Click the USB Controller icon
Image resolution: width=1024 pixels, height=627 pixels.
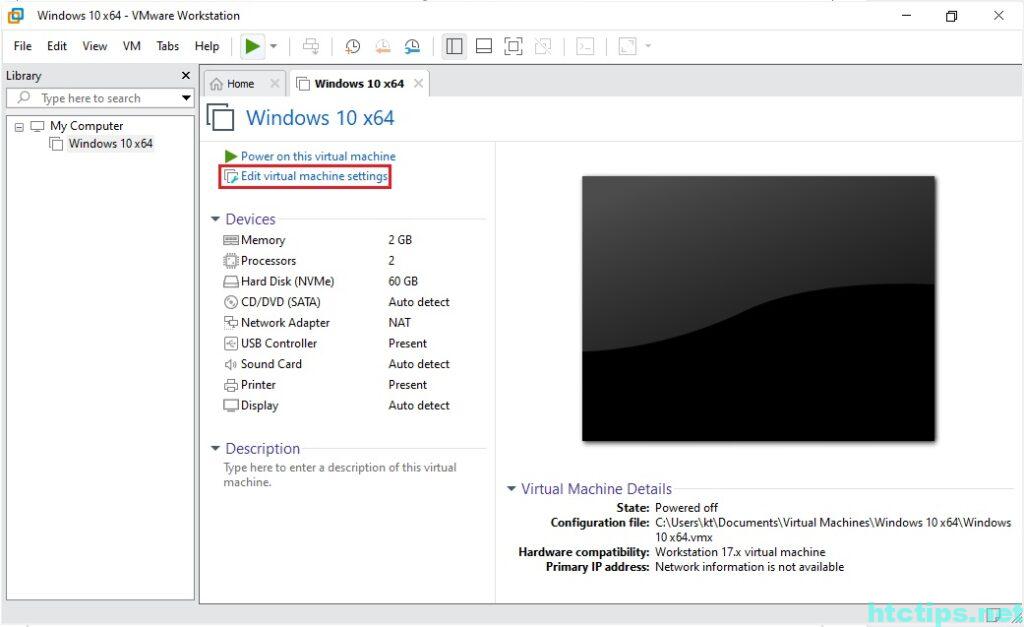coord(231,344)
